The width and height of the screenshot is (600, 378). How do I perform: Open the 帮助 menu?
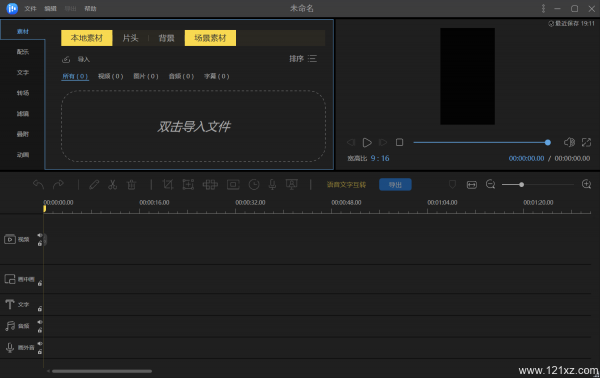click(90, 8)
